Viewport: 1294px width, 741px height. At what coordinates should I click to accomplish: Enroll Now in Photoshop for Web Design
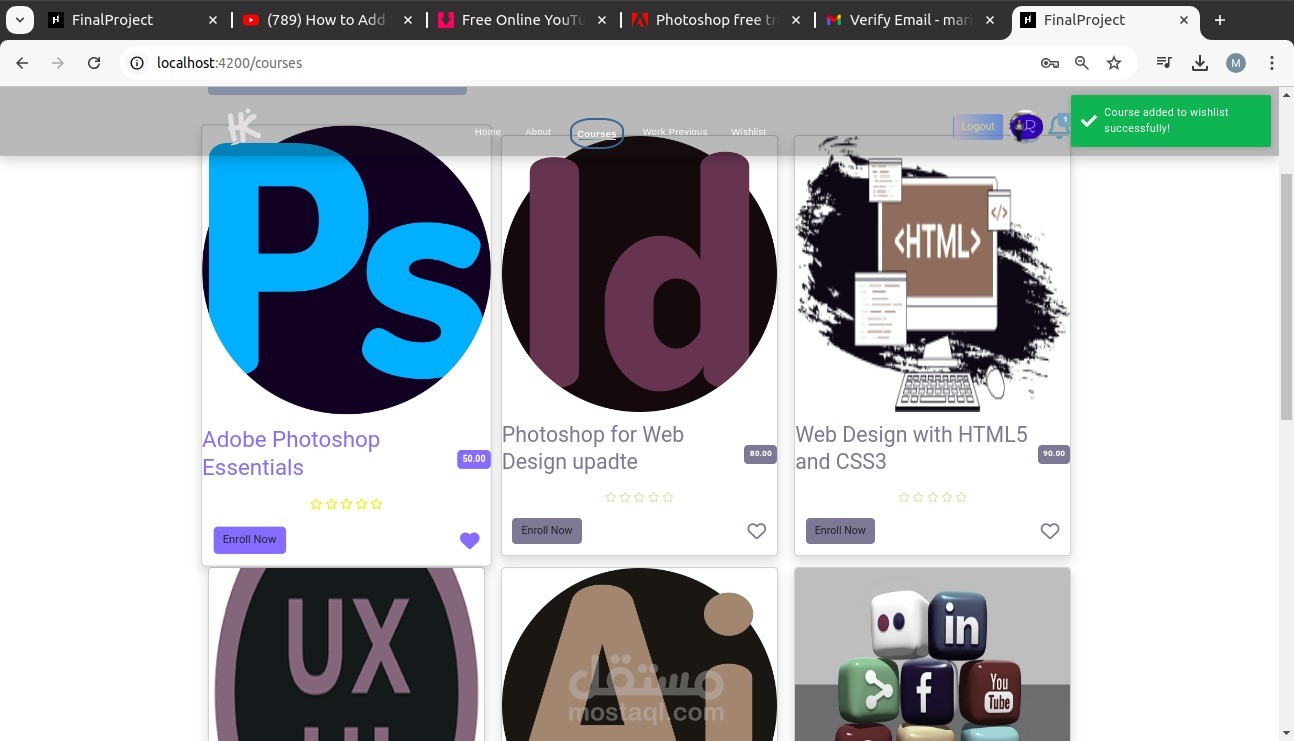tap(547, 531)
